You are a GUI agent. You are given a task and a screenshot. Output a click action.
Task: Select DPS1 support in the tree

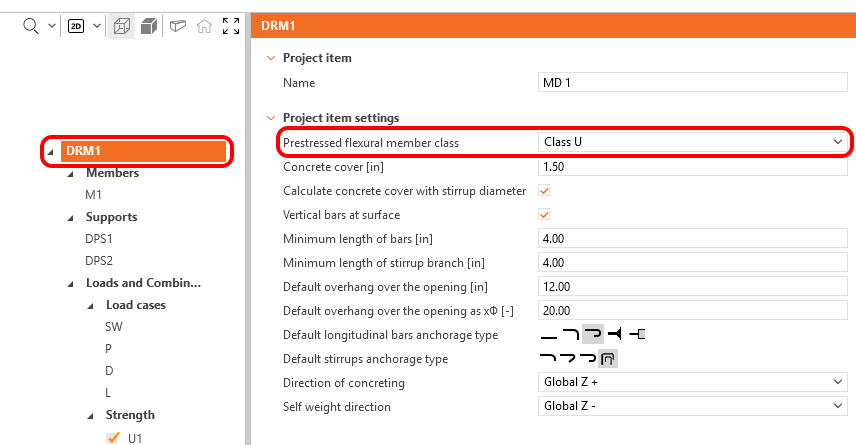coord(99,239)
